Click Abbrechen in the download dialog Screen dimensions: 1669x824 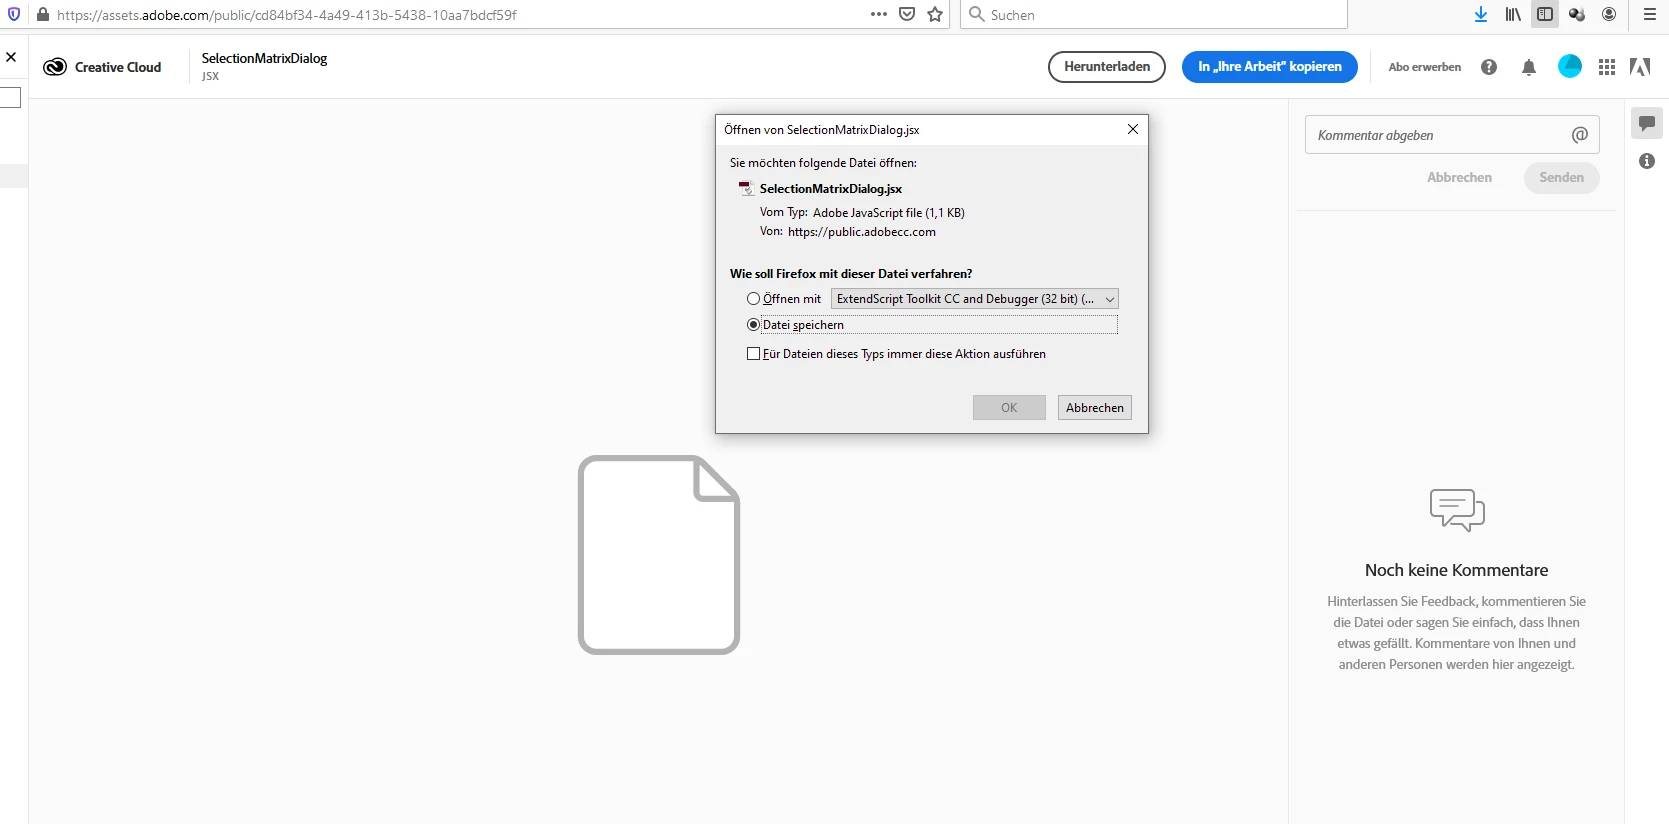click(x=1095, y=408)
